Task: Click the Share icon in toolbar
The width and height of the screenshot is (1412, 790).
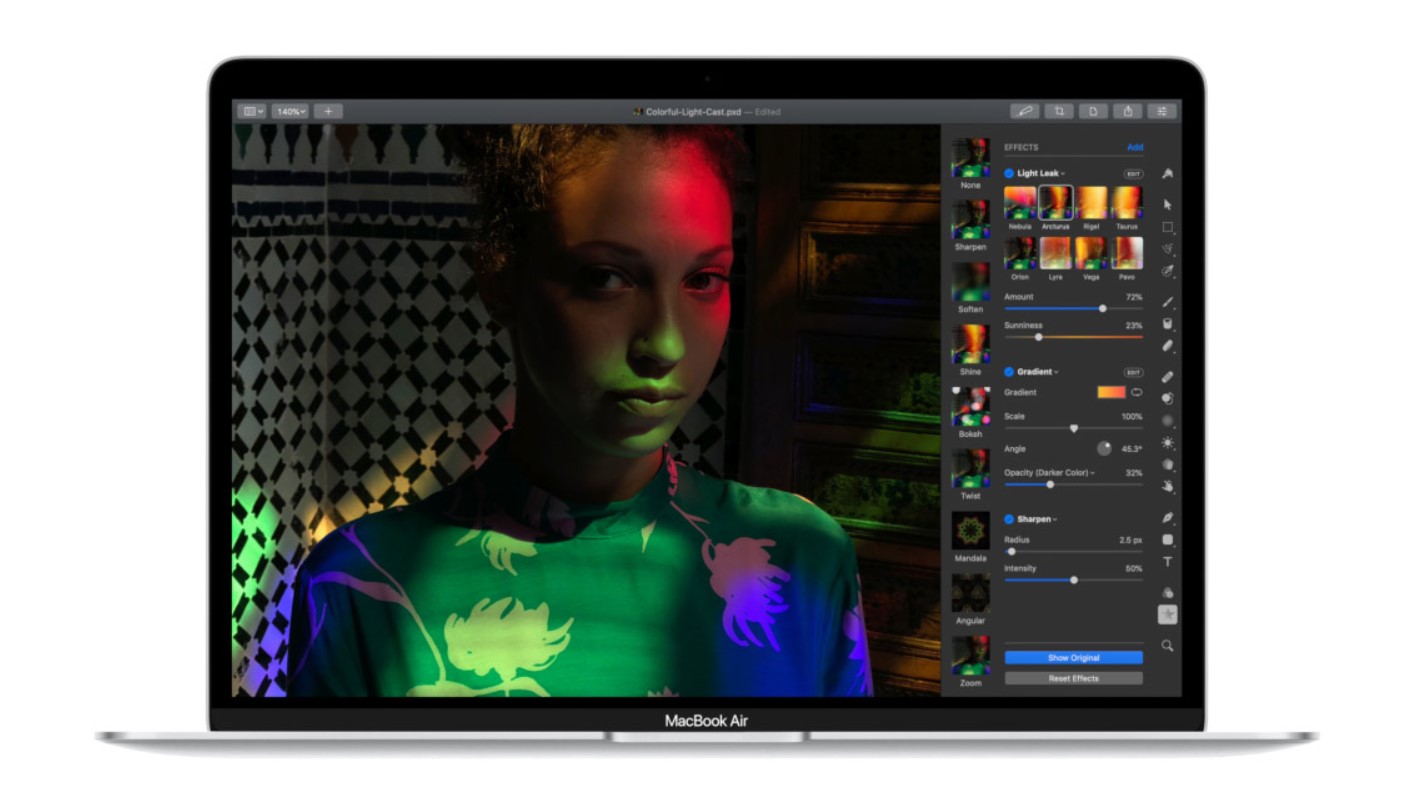Action: [x=1128, y=111]
